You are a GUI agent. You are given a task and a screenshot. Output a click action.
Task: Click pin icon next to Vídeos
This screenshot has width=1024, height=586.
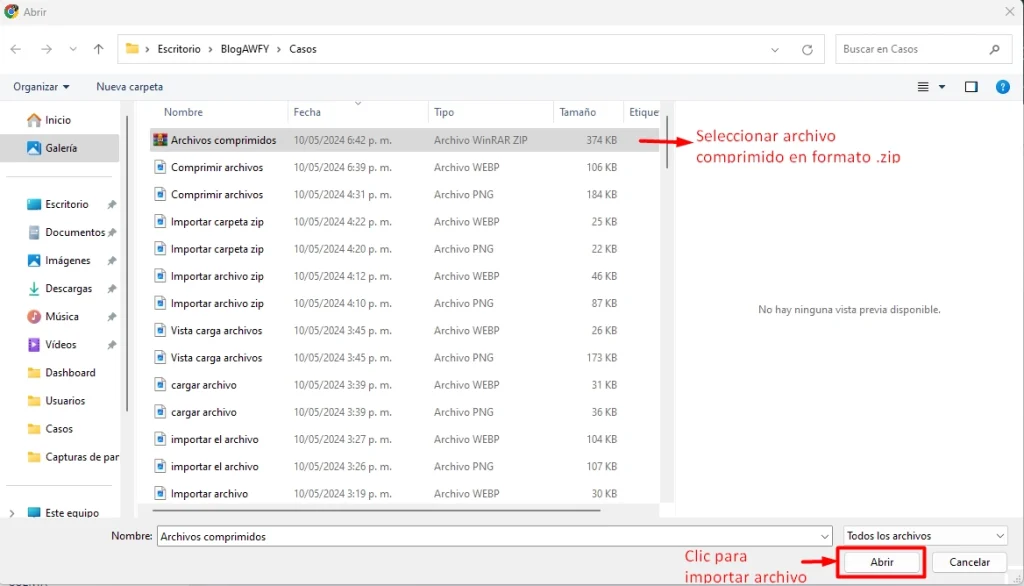click(x=112, y=345)
